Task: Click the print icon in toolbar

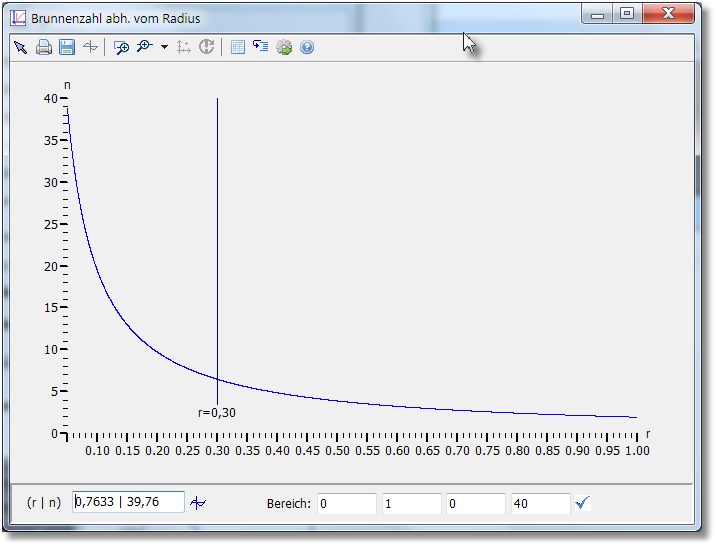Action: (x=44, y=47)
